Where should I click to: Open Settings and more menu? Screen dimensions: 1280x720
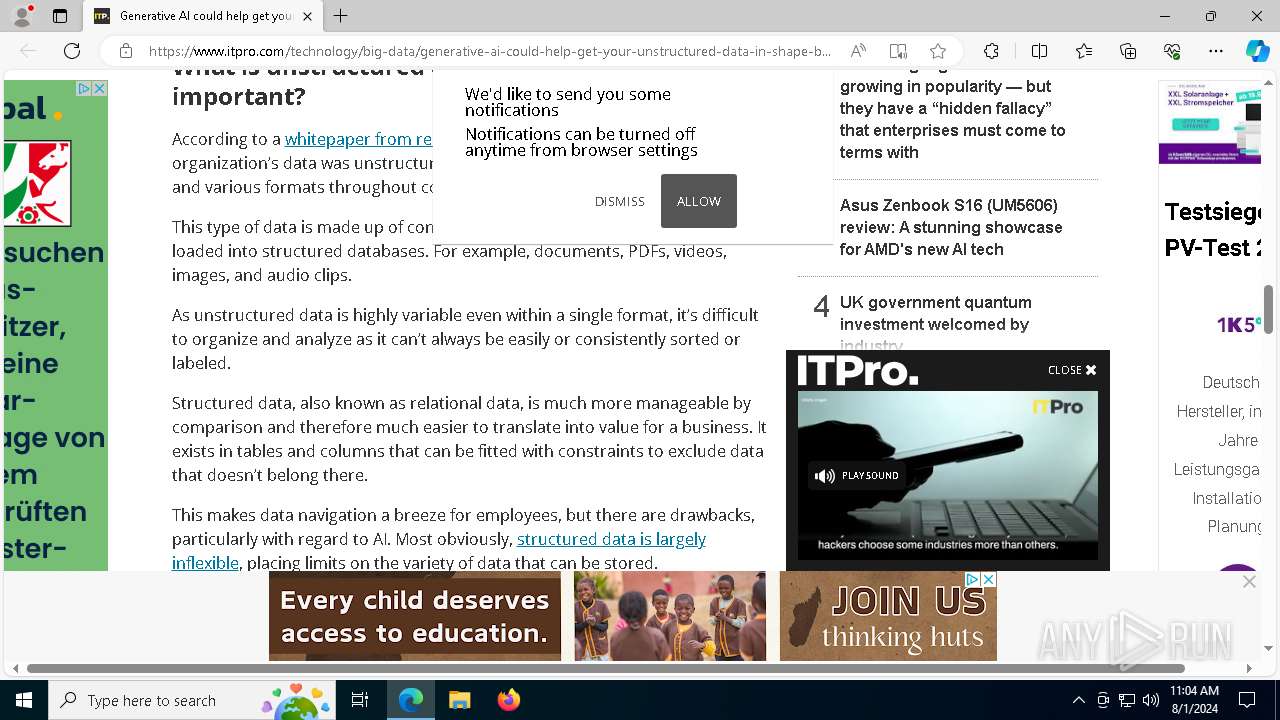click(x=1216, y=51)
